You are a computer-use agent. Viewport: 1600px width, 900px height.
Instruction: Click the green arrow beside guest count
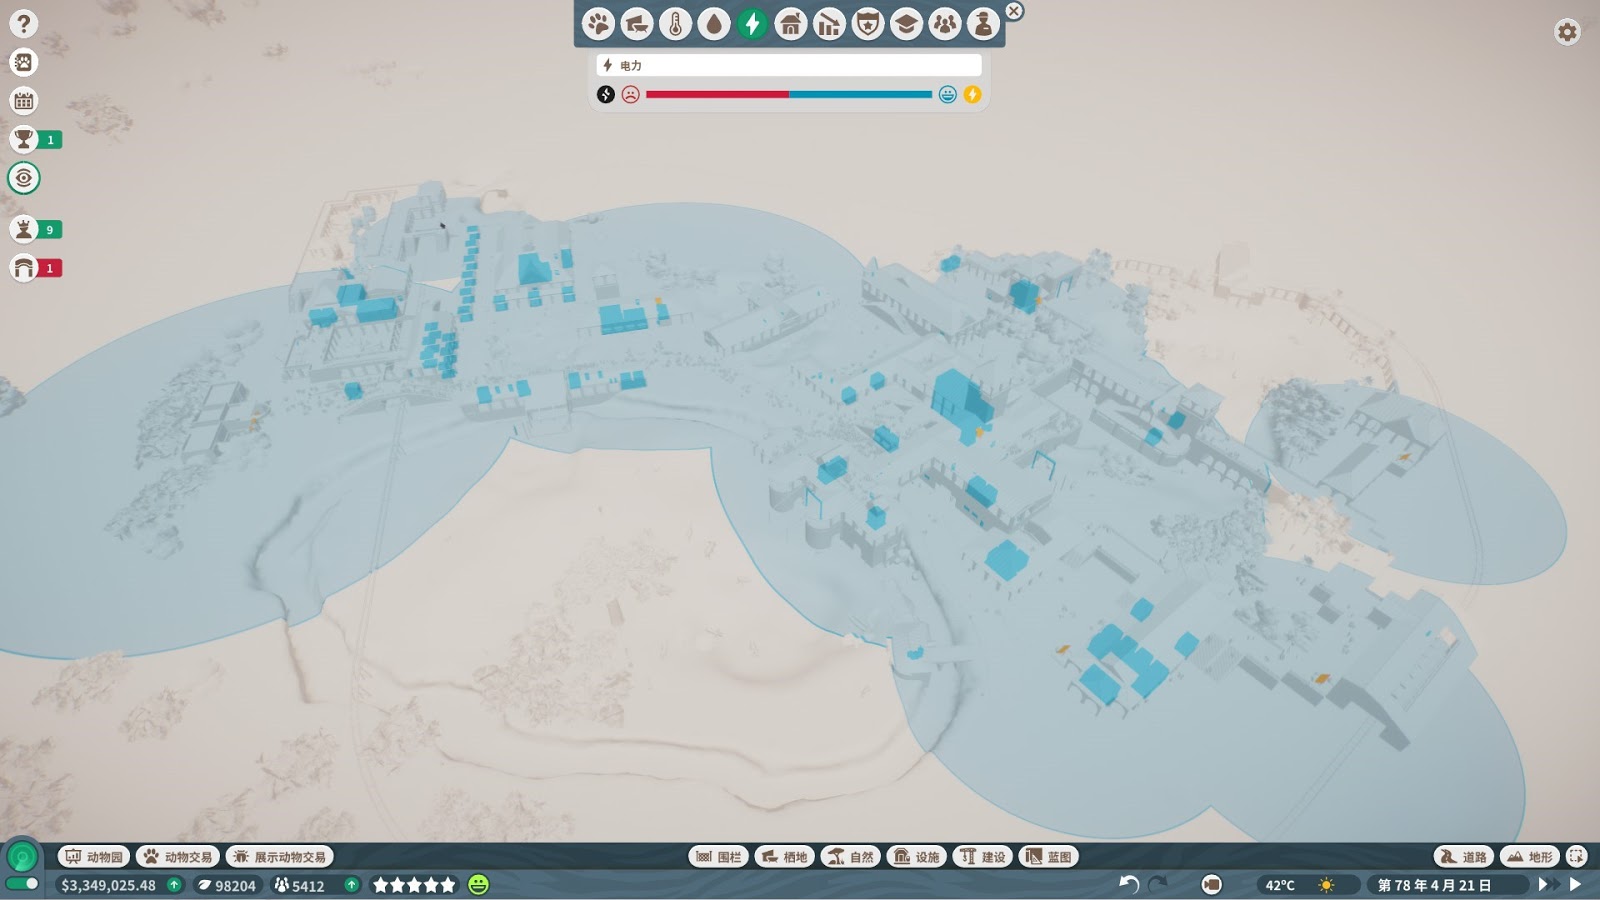click(x=351, y=885)
